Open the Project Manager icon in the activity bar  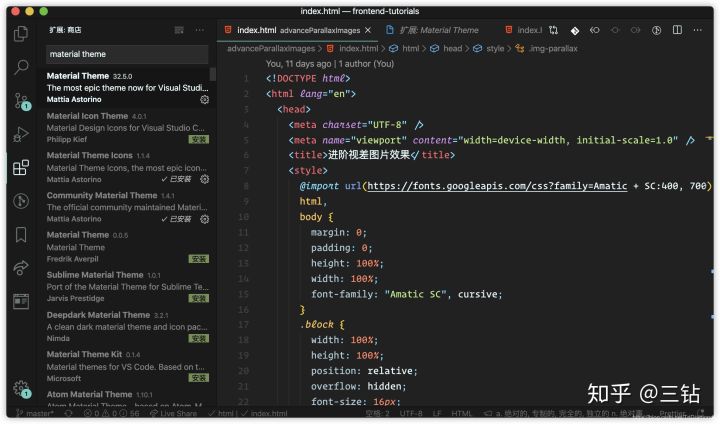tap(21, 301)
